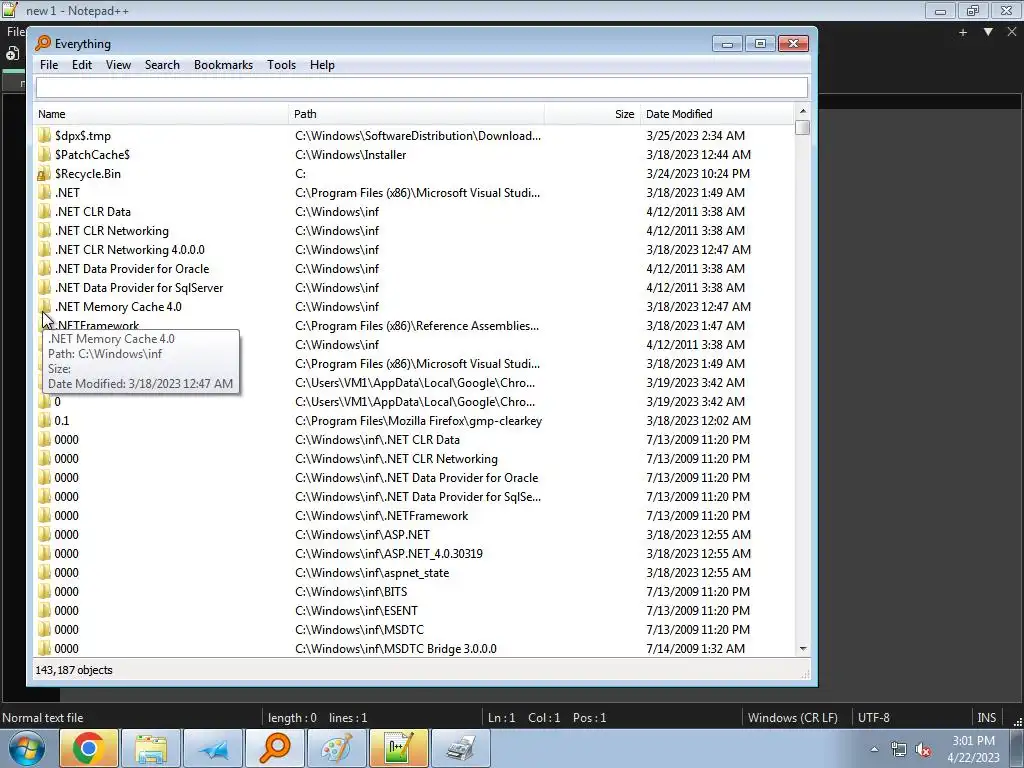Select folder icon of 0000 in ASP.NET
This screenshot has width=1024, height=768.
click(44, 534)
